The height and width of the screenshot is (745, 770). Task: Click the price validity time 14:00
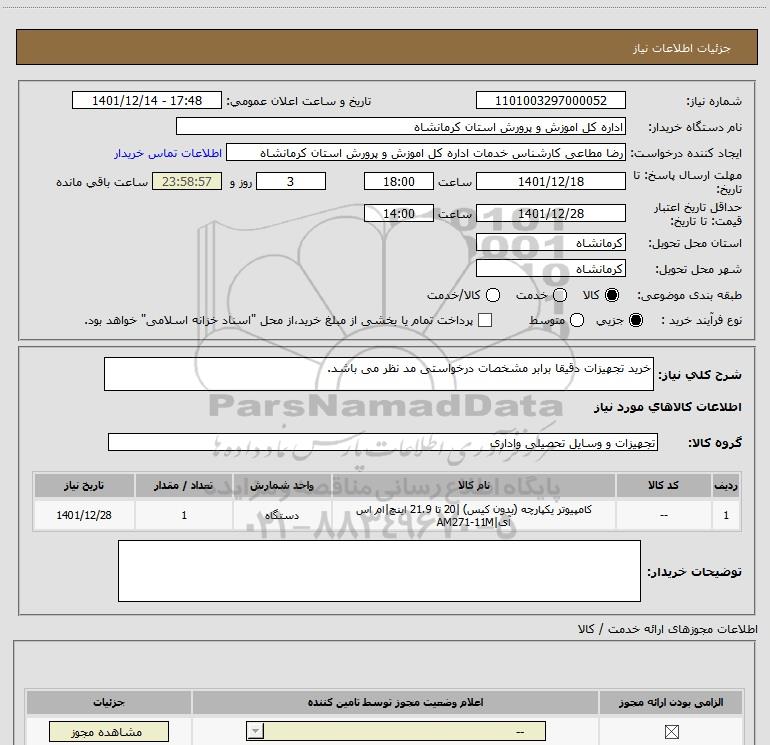(x=399, y=213)
